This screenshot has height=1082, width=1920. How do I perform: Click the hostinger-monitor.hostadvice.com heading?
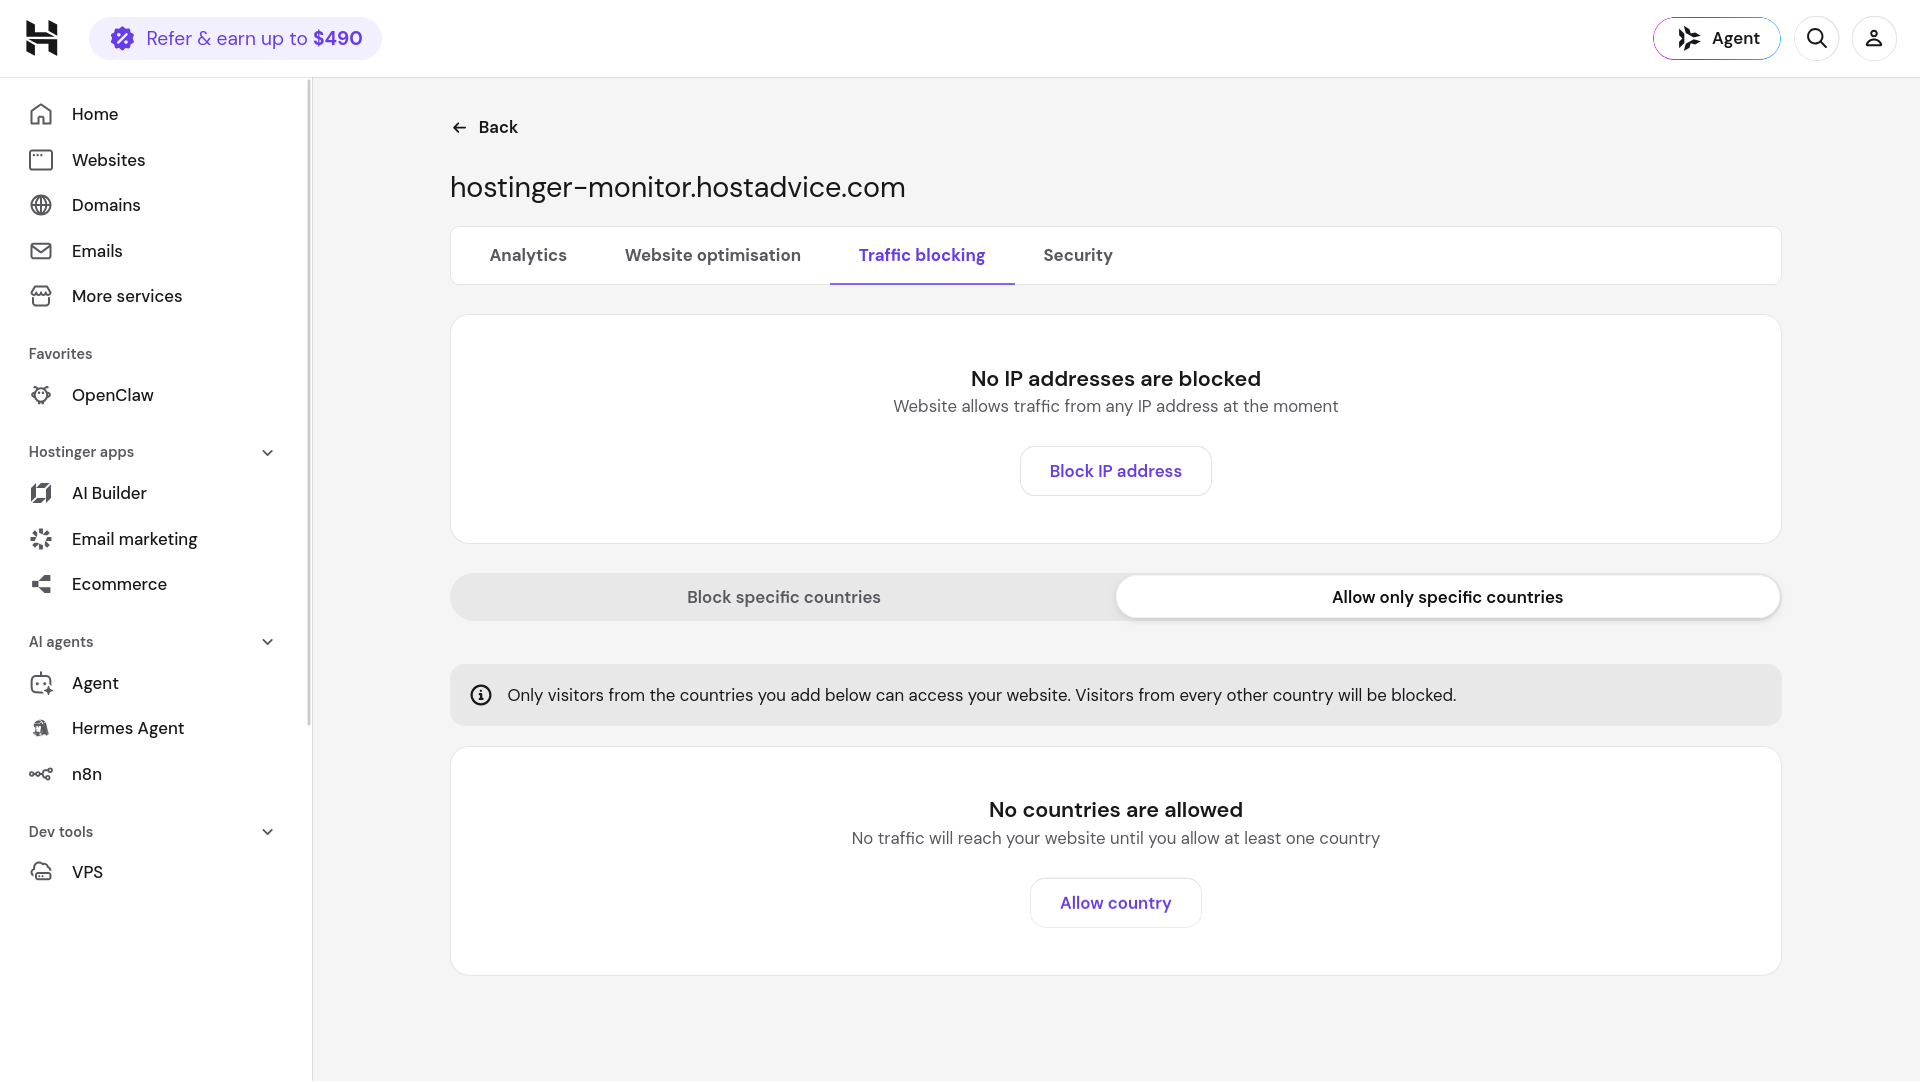click(677, 187)
